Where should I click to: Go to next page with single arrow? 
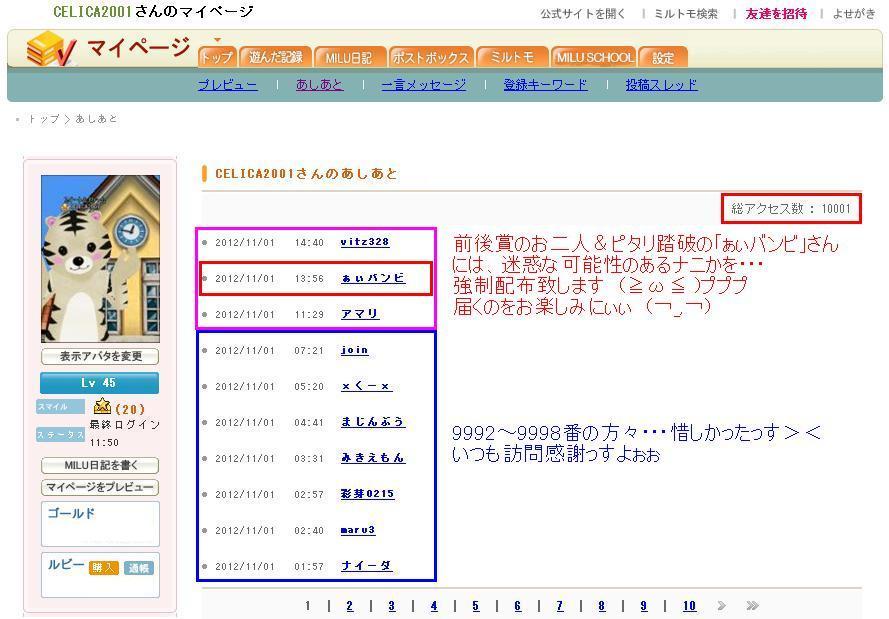(x=721, y=606)
